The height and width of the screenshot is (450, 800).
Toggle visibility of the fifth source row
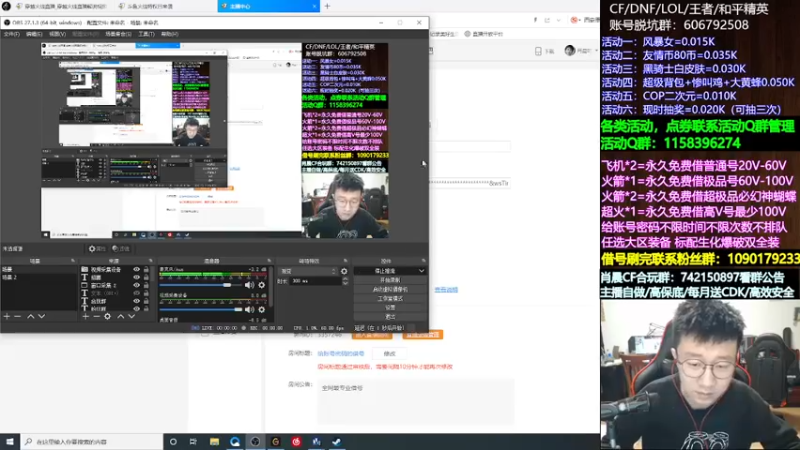click(x=136, y=301)
